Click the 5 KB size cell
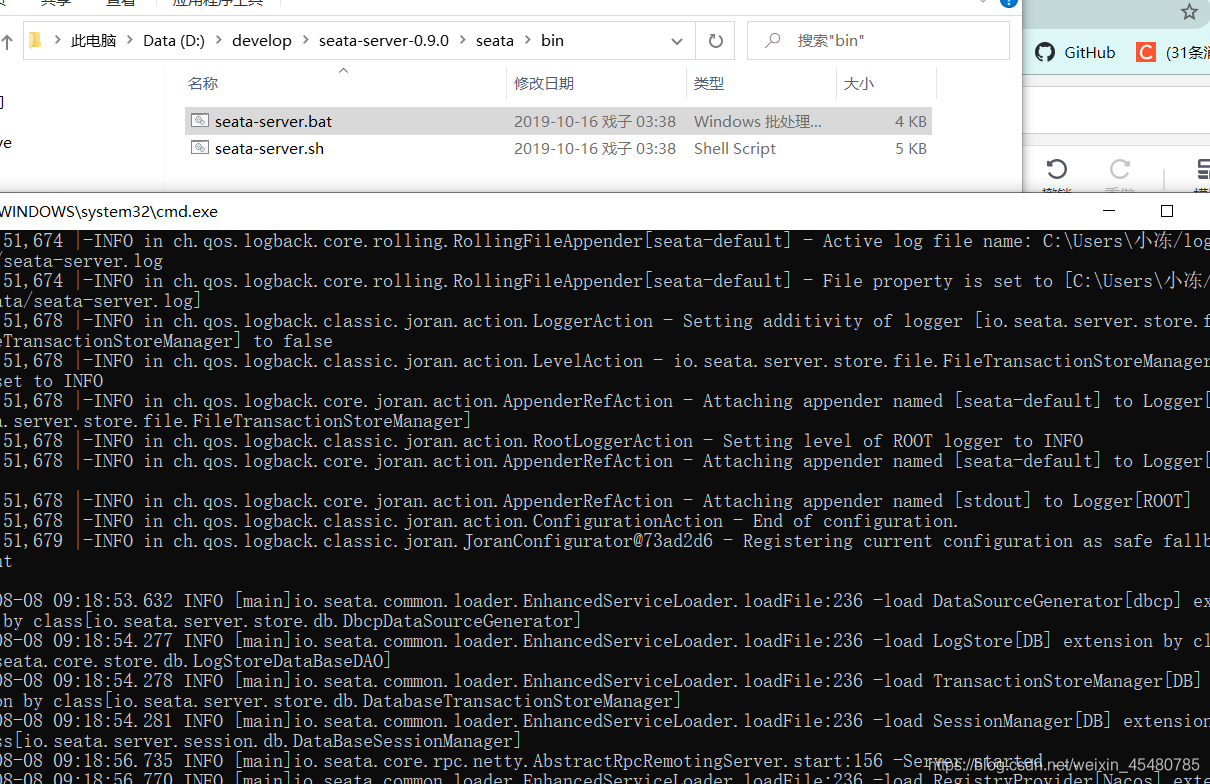Image resolution: width=1210 pixels, height=784 pixels. click(x=911, y=148)
